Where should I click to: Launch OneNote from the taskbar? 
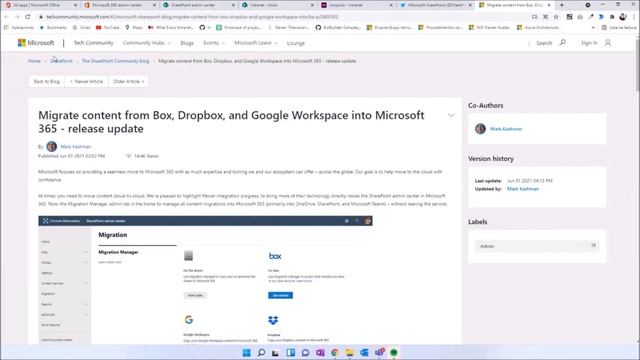pos(320,353)
